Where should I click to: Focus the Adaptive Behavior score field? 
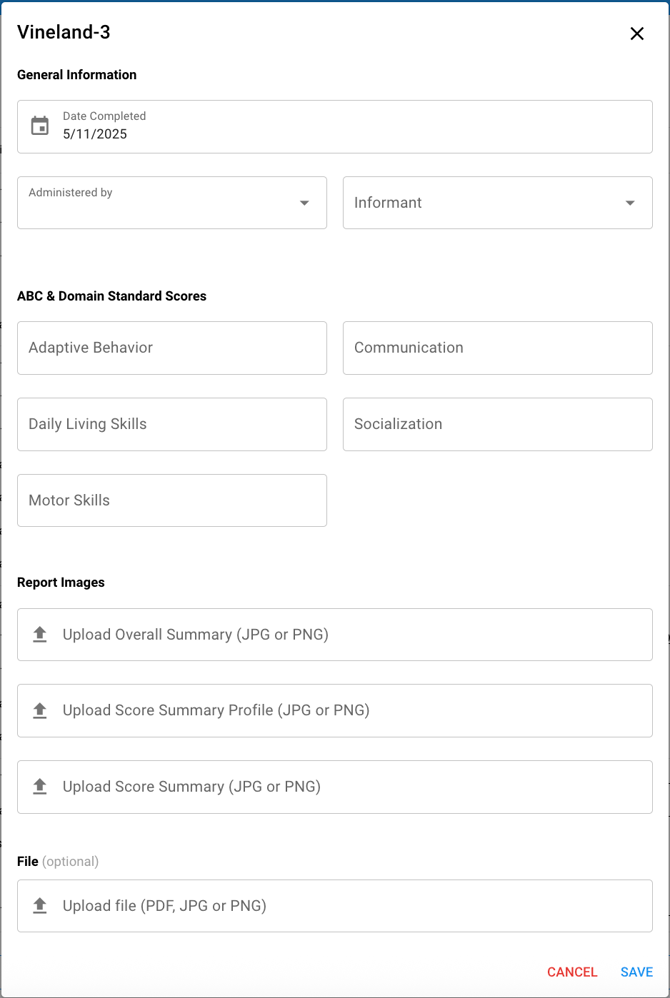(172, 348)
